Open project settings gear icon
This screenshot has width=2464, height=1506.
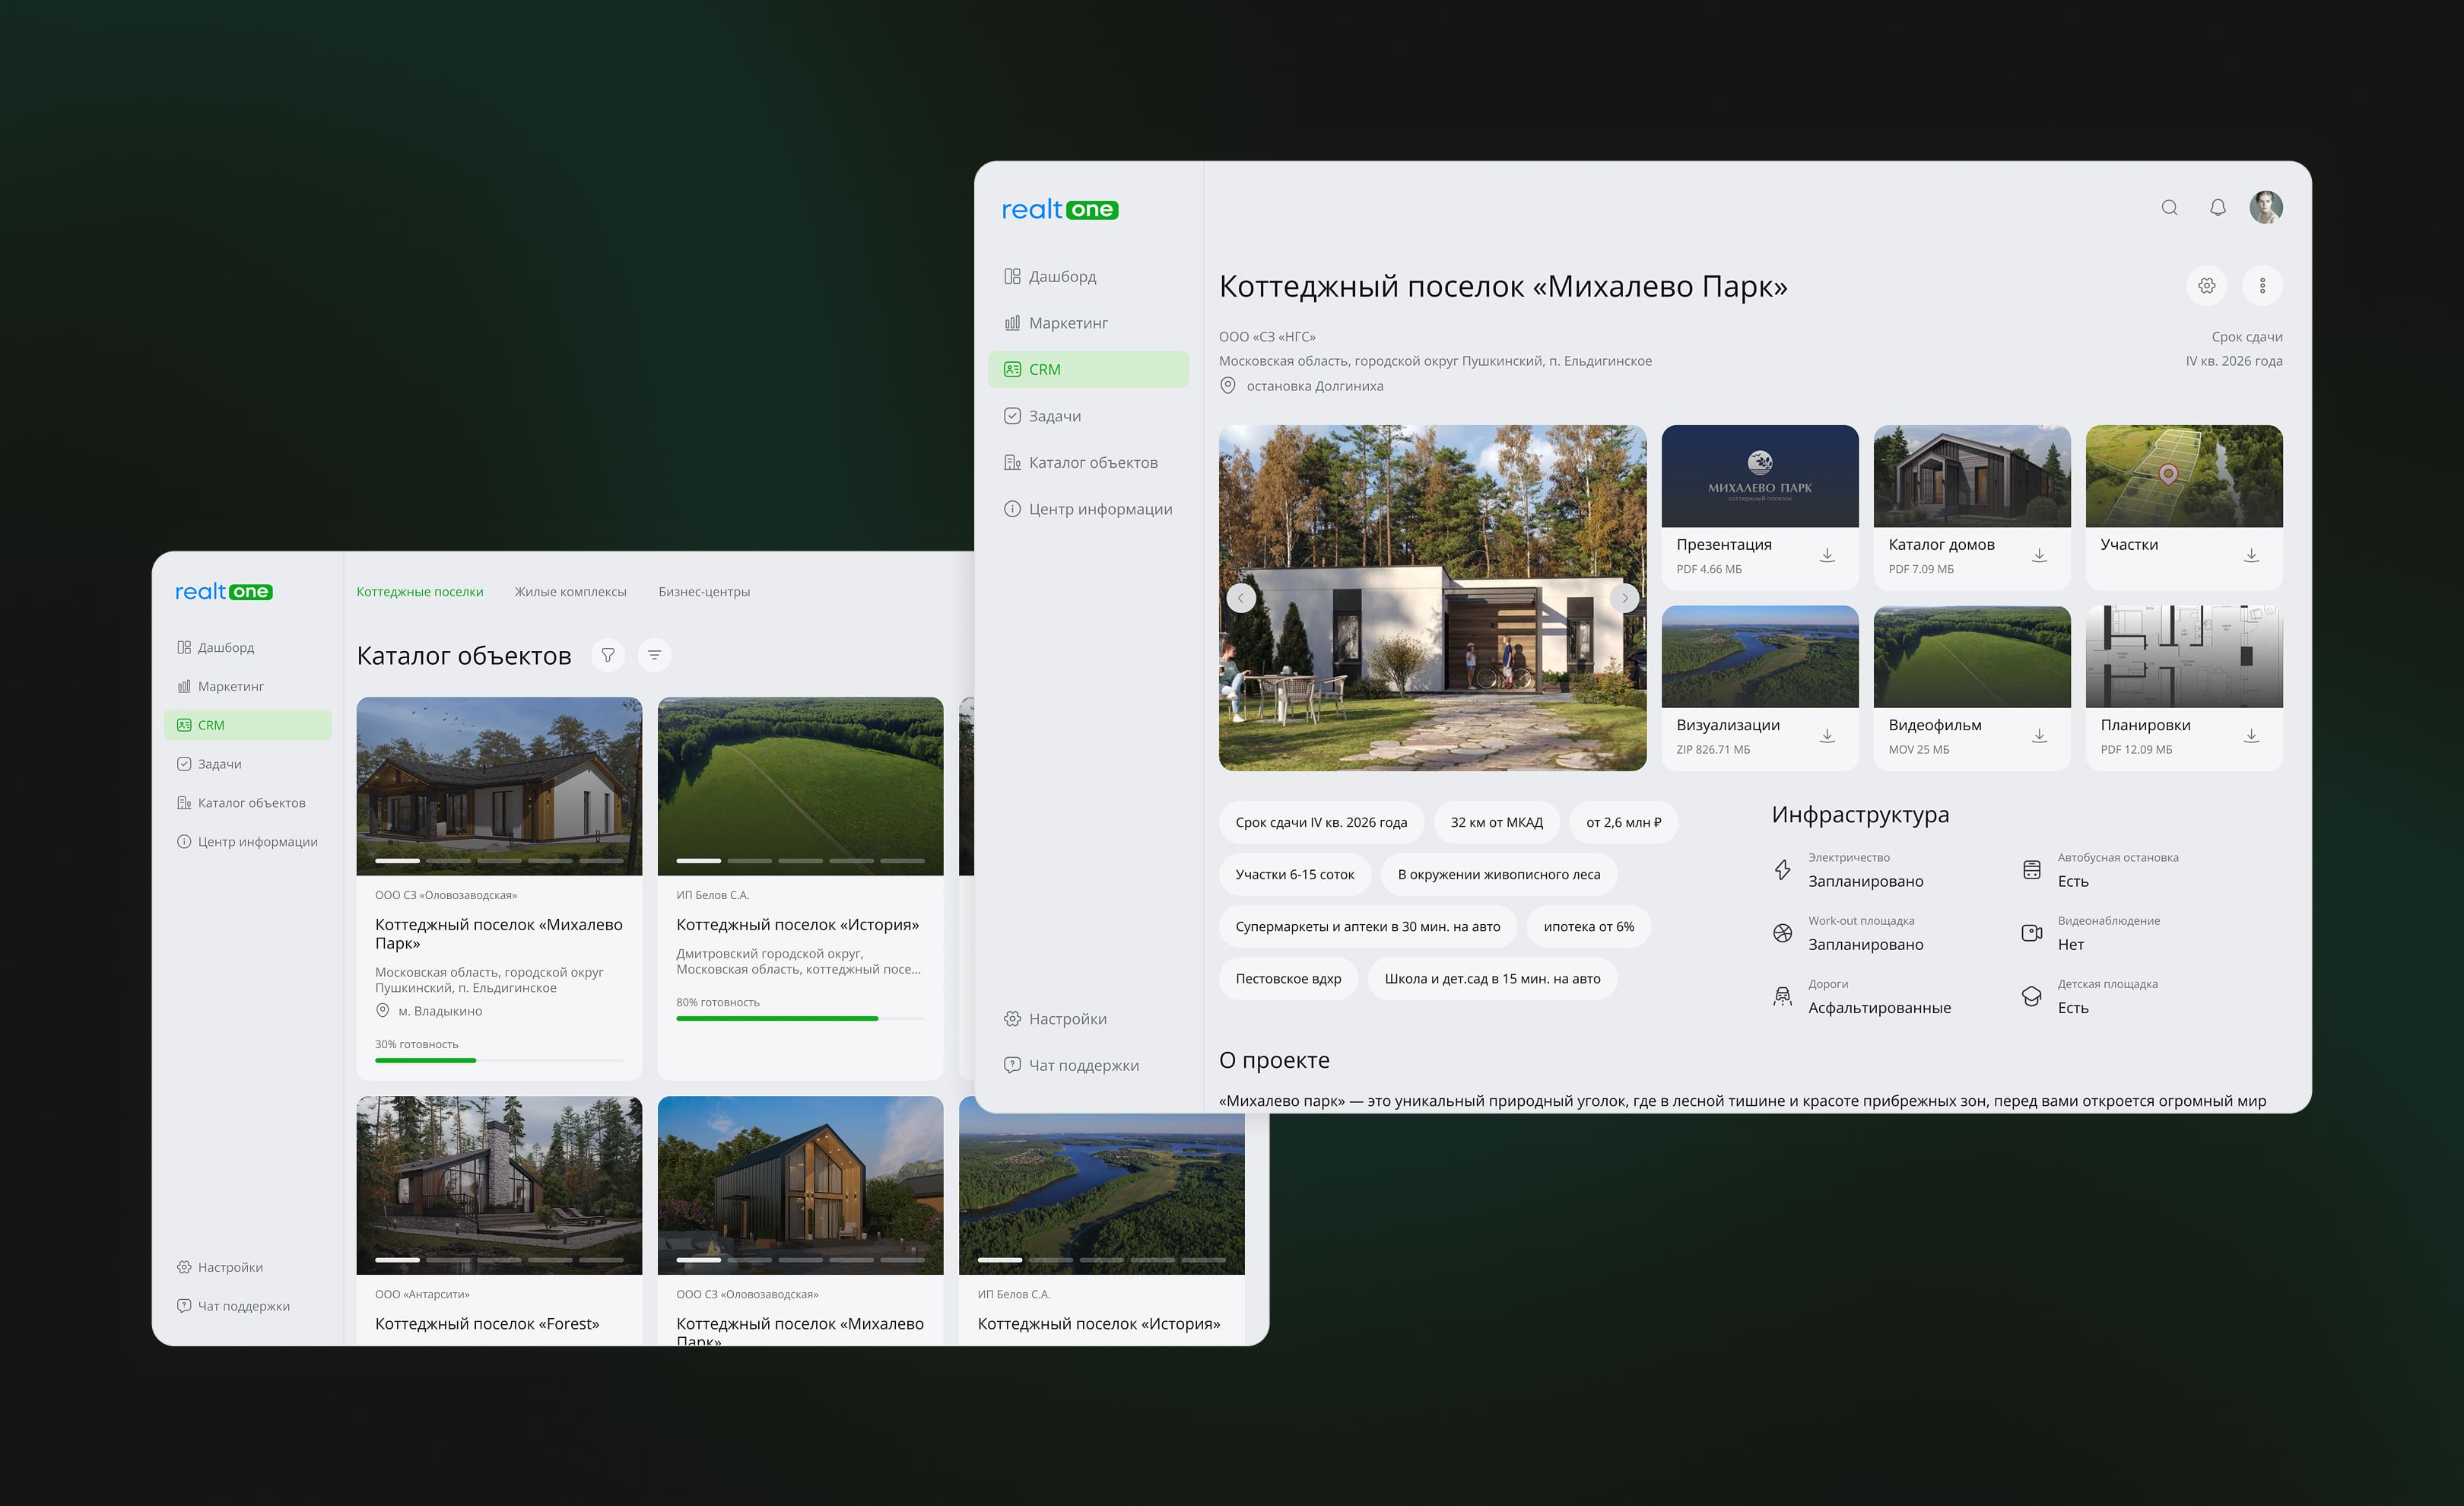click(x=2206, y=286)
